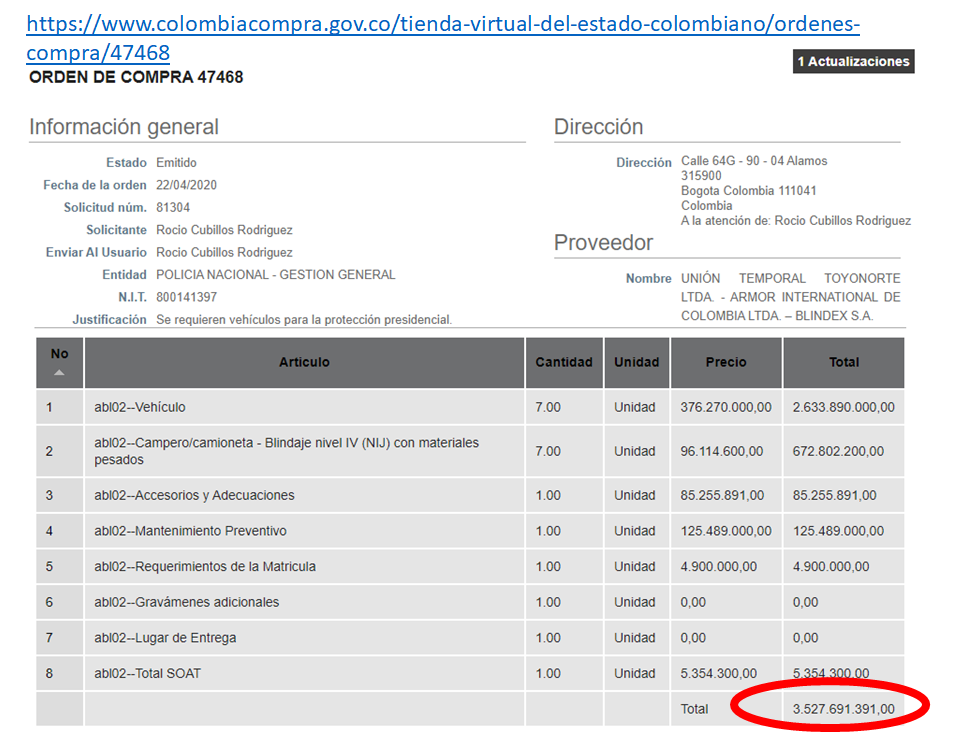This screenshot has width=960, height=748.
Task: Click the Accesorios y Adecuaciones item
Action: pos(194,495)
